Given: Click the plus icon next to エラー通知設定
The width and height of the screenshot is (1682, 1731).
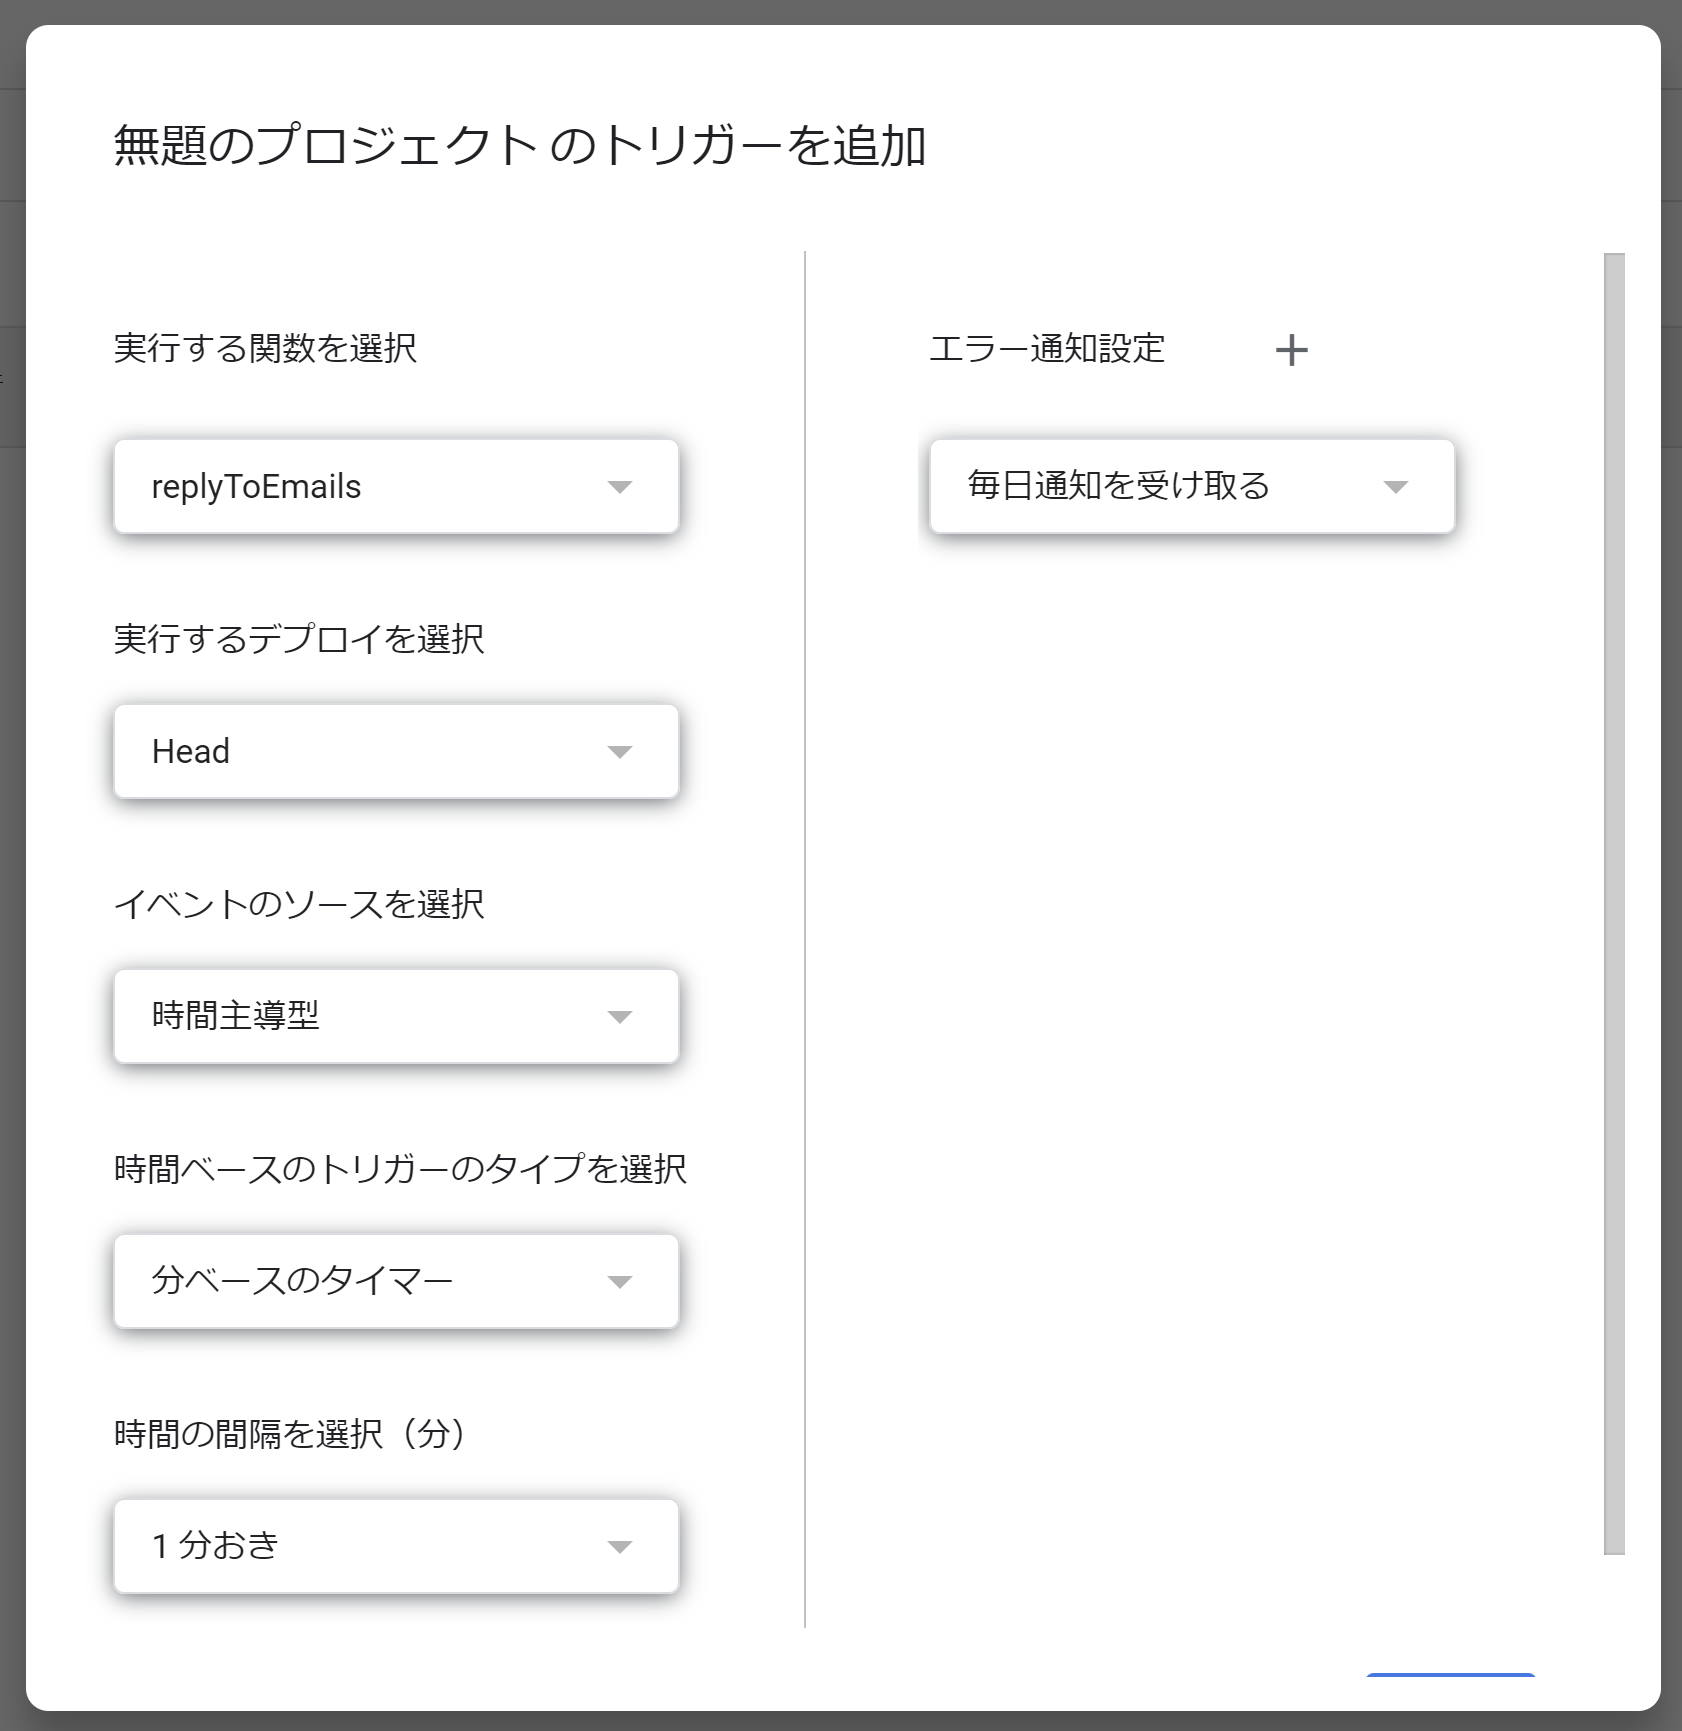Looking at the screenshot, I should point(1293,349).
